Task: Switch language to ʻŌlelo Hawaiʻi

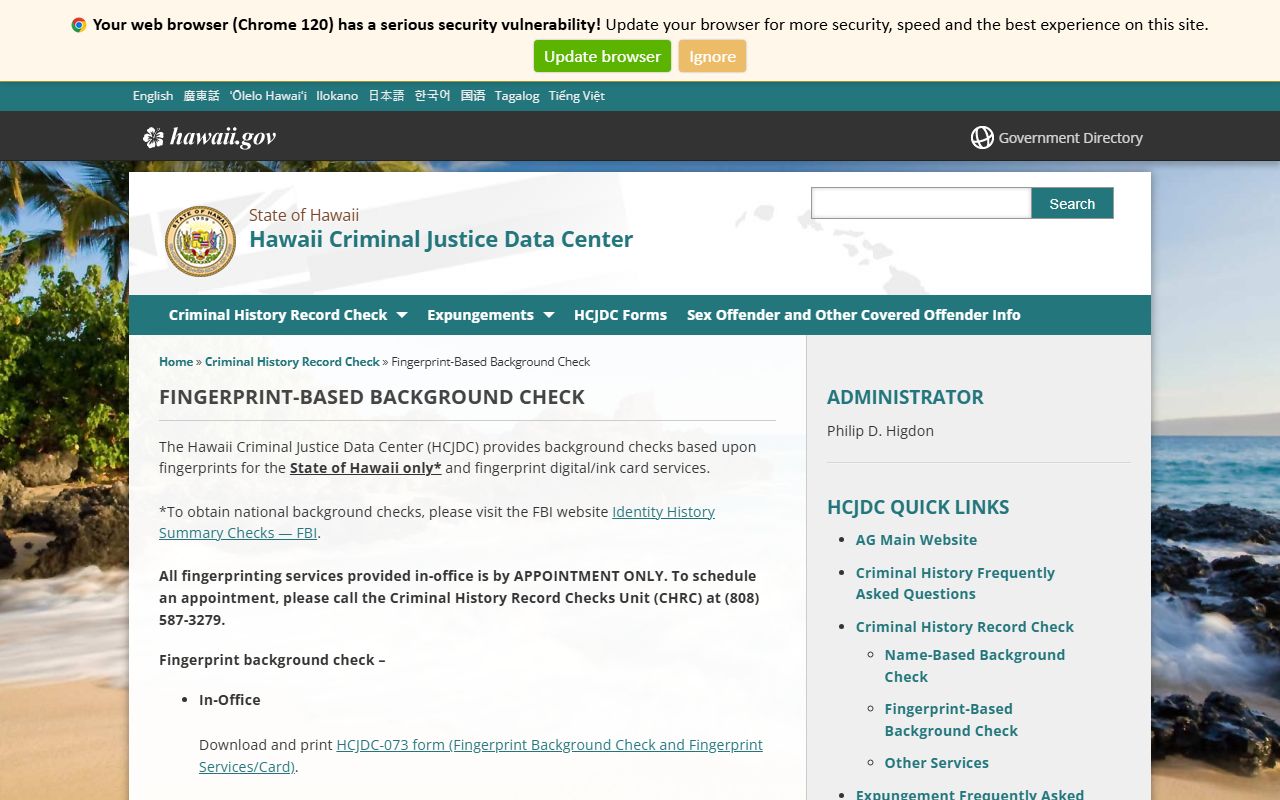Action: coord(268,96)
